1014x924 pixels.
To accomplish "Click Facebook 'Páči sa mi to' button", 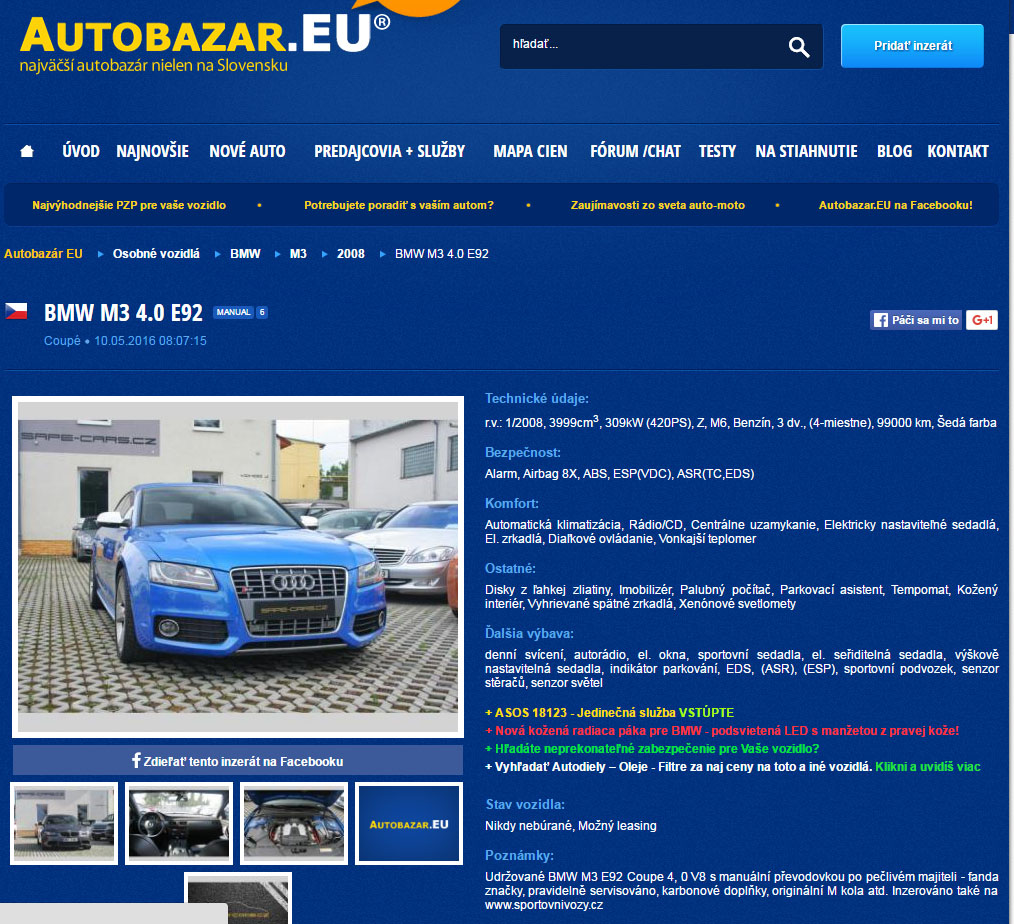I will [916, 320].
